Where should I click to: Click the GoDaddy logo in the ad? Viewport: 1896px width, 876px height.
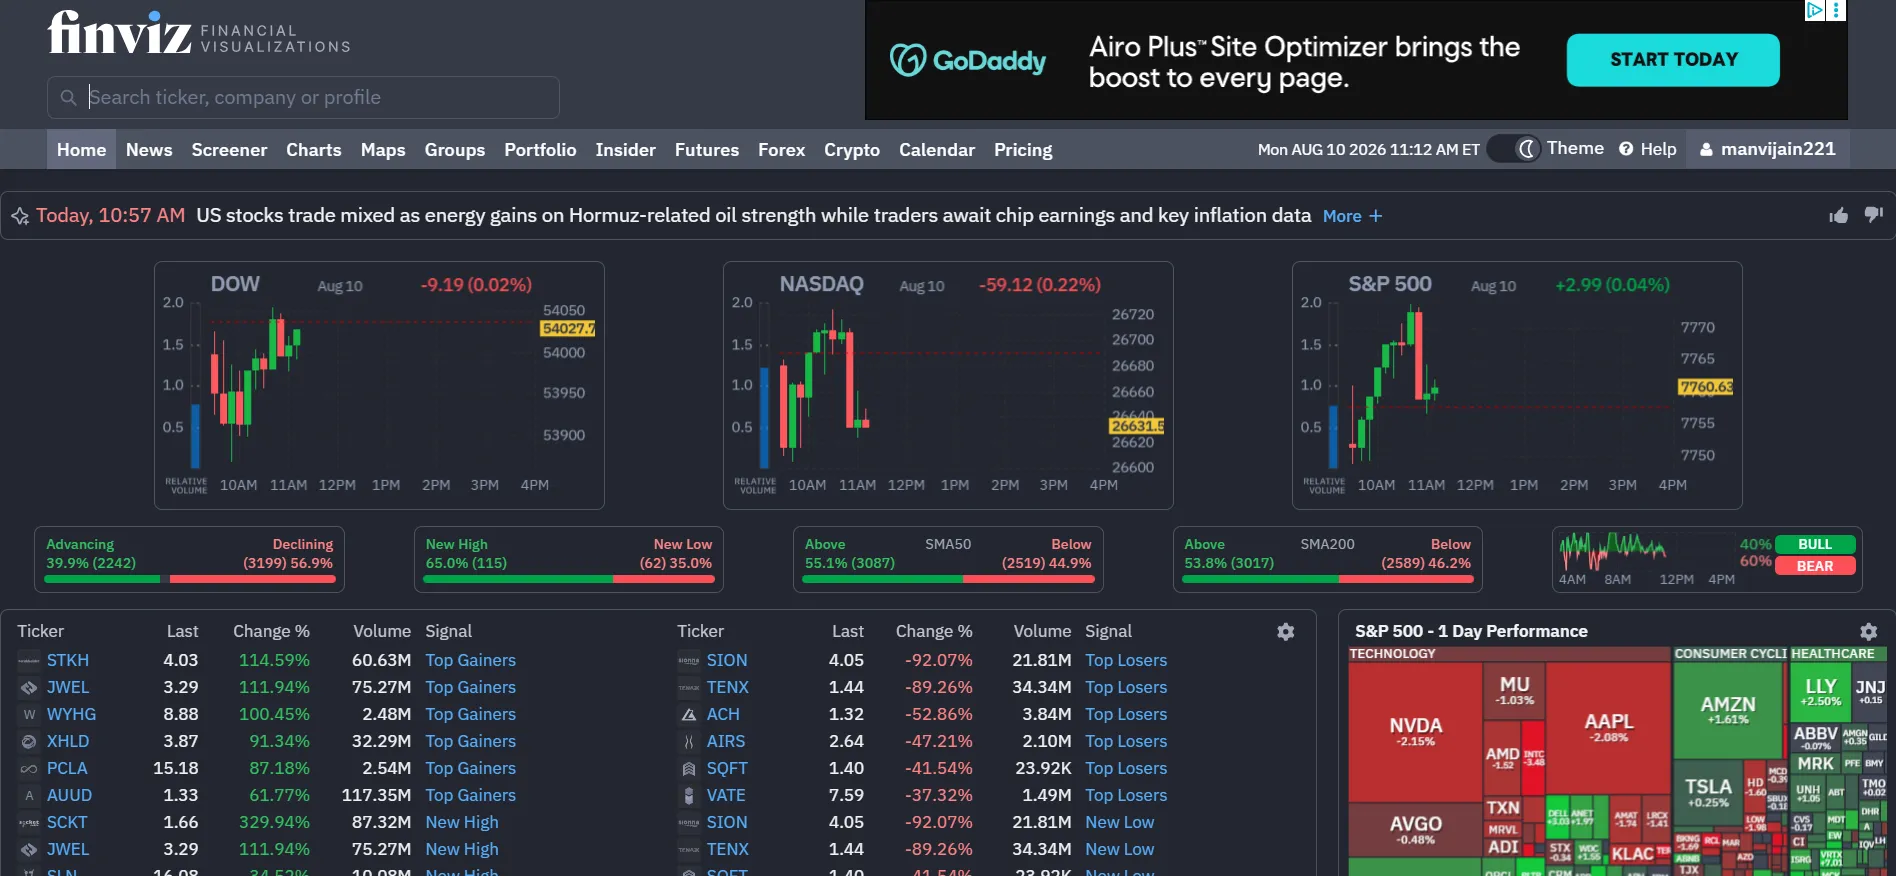click(968, 61)
